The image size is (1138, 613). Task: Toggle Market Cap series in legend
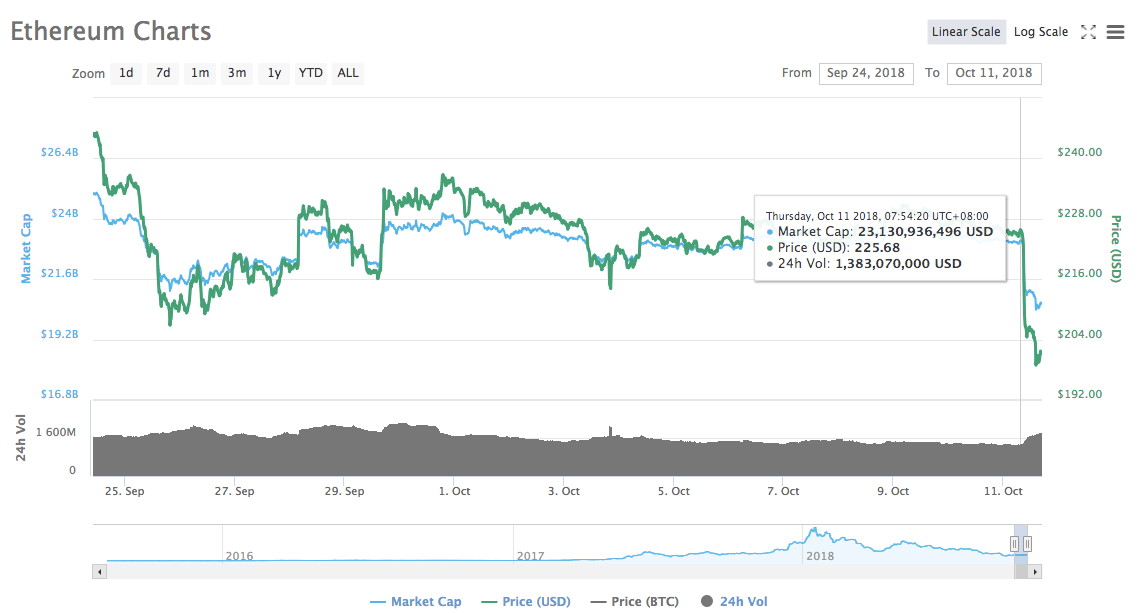coord(416,601)
